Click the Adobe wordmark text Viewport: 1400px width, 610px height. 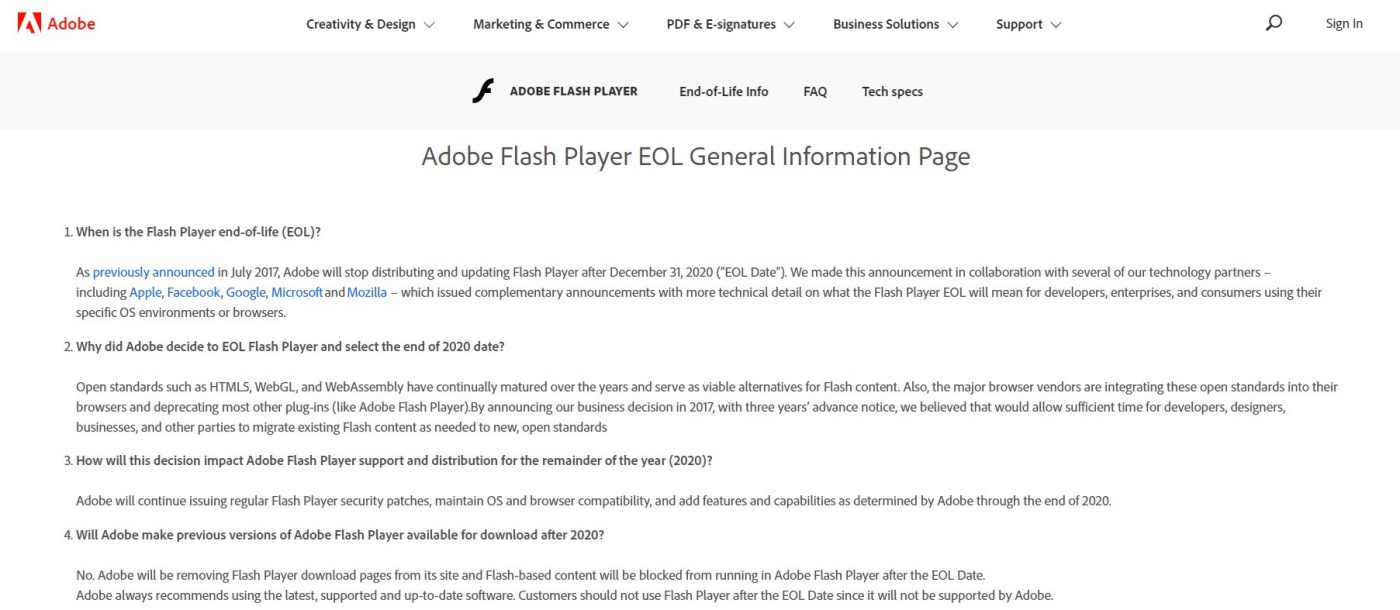point(72,23)
